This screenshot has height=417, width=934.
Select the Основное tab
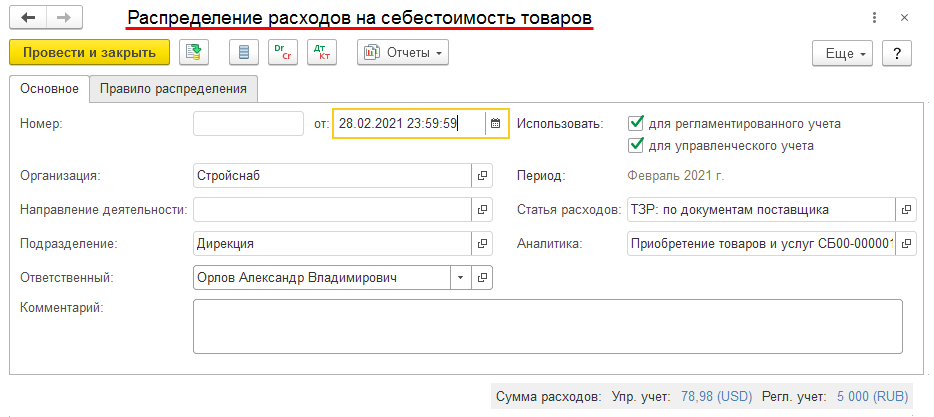coord(49,89)
